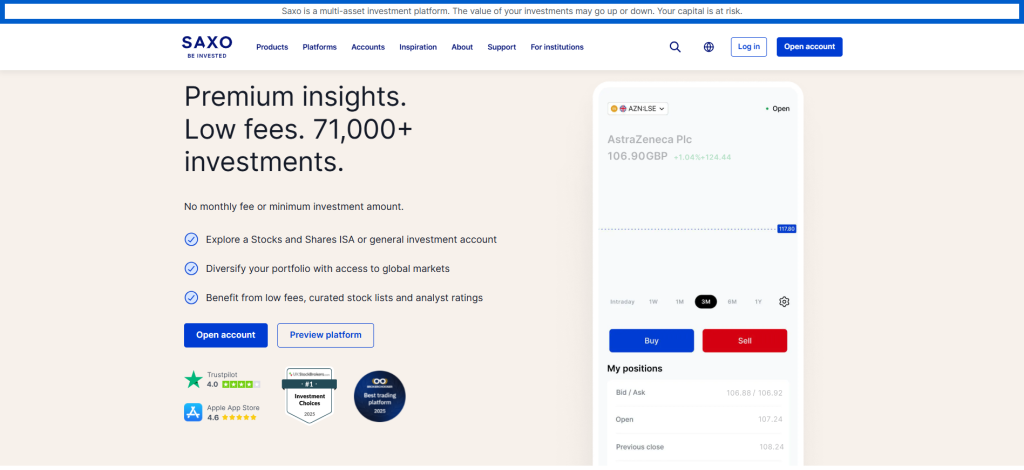Select the Intraday chart range
The width and height of the screenshot is (1024, 470).
pos(622,302)
